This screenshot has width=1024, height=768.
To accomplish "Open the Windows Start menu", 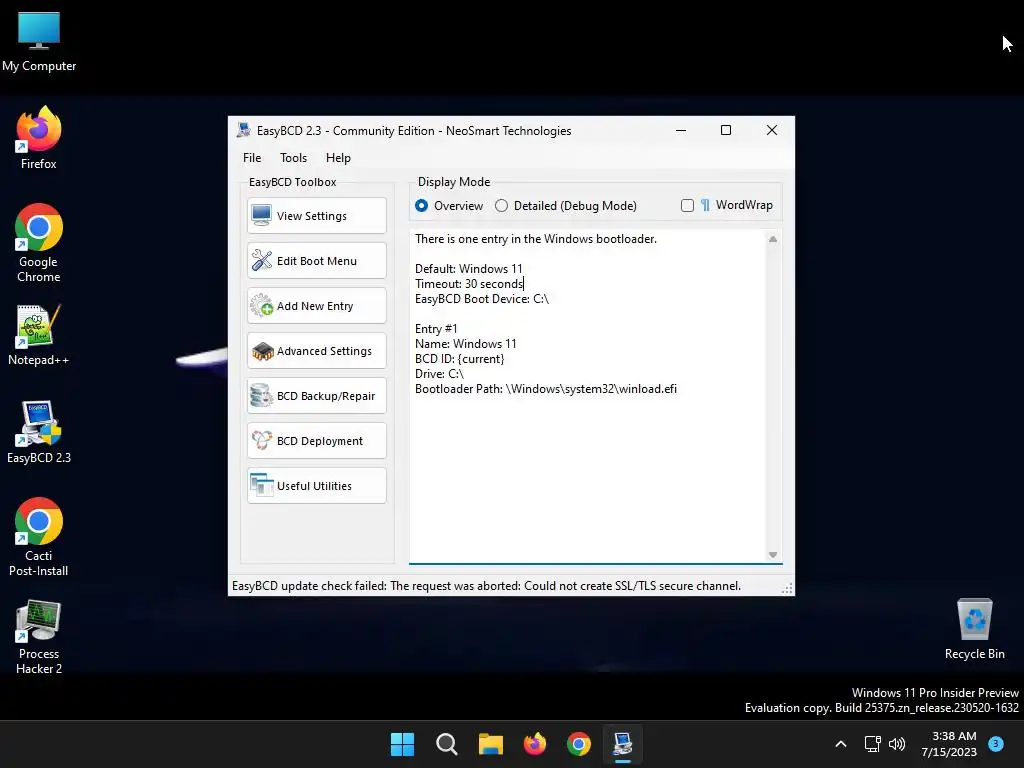I will [402, 744].
